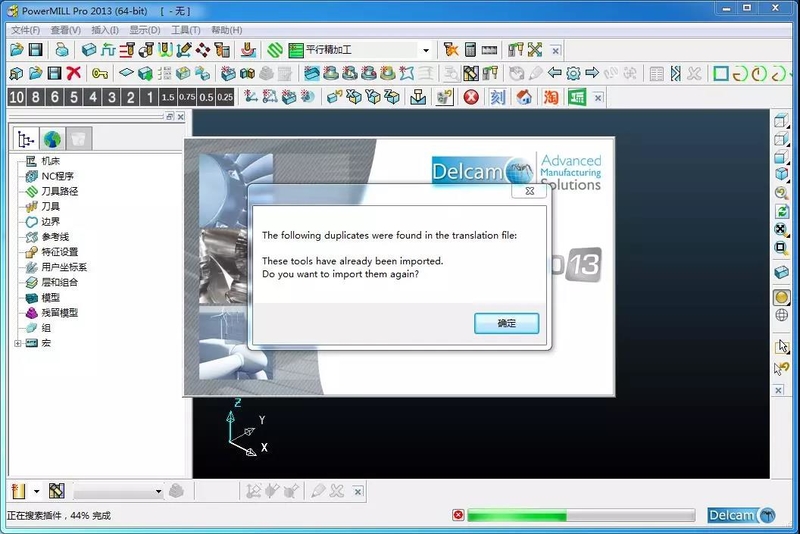Open the Tool Axis icon with pencil

[184, 49]
